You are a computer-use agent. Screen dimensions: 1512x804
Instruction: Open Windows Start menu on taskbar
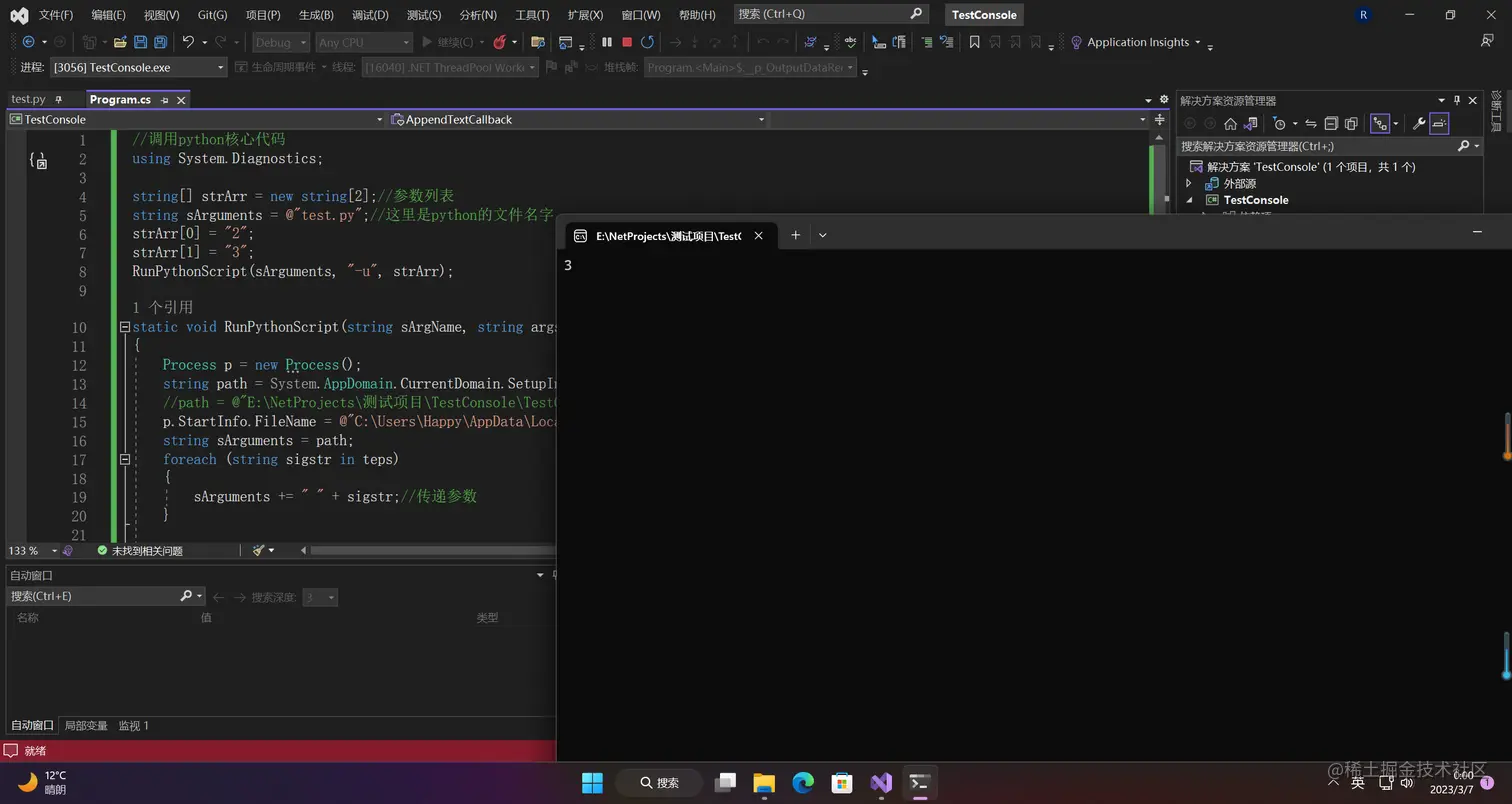592,782
